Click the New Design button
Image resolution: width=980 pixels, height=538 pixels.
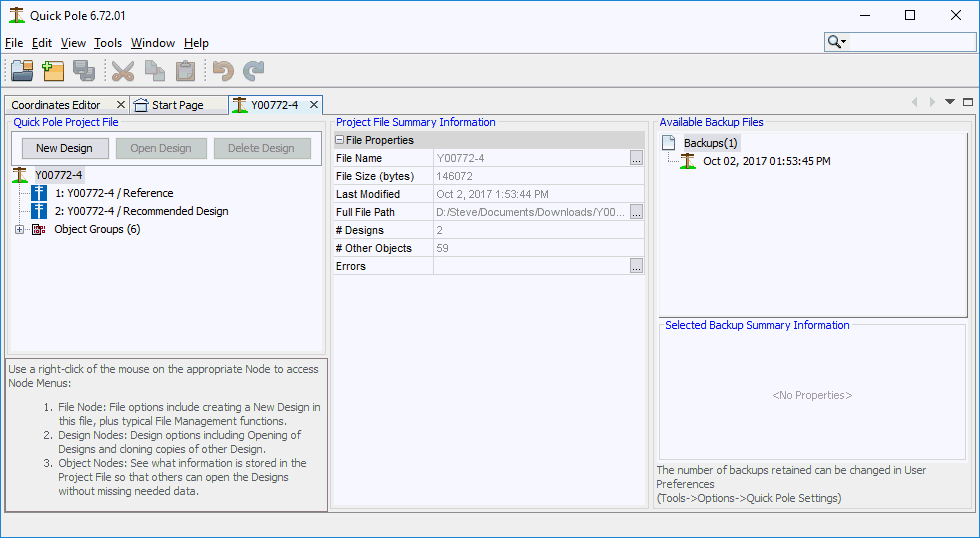(64, 148)
